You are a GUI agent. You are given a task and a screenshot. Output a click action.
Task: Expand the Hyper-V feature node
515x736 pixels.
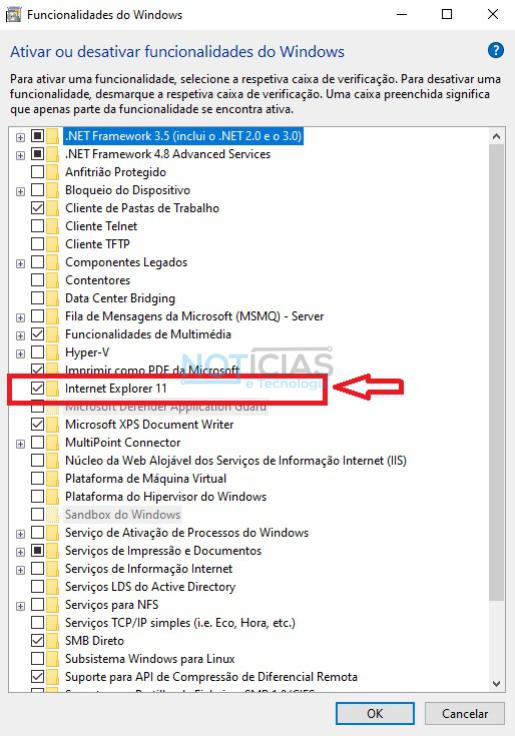click(20, 353)
